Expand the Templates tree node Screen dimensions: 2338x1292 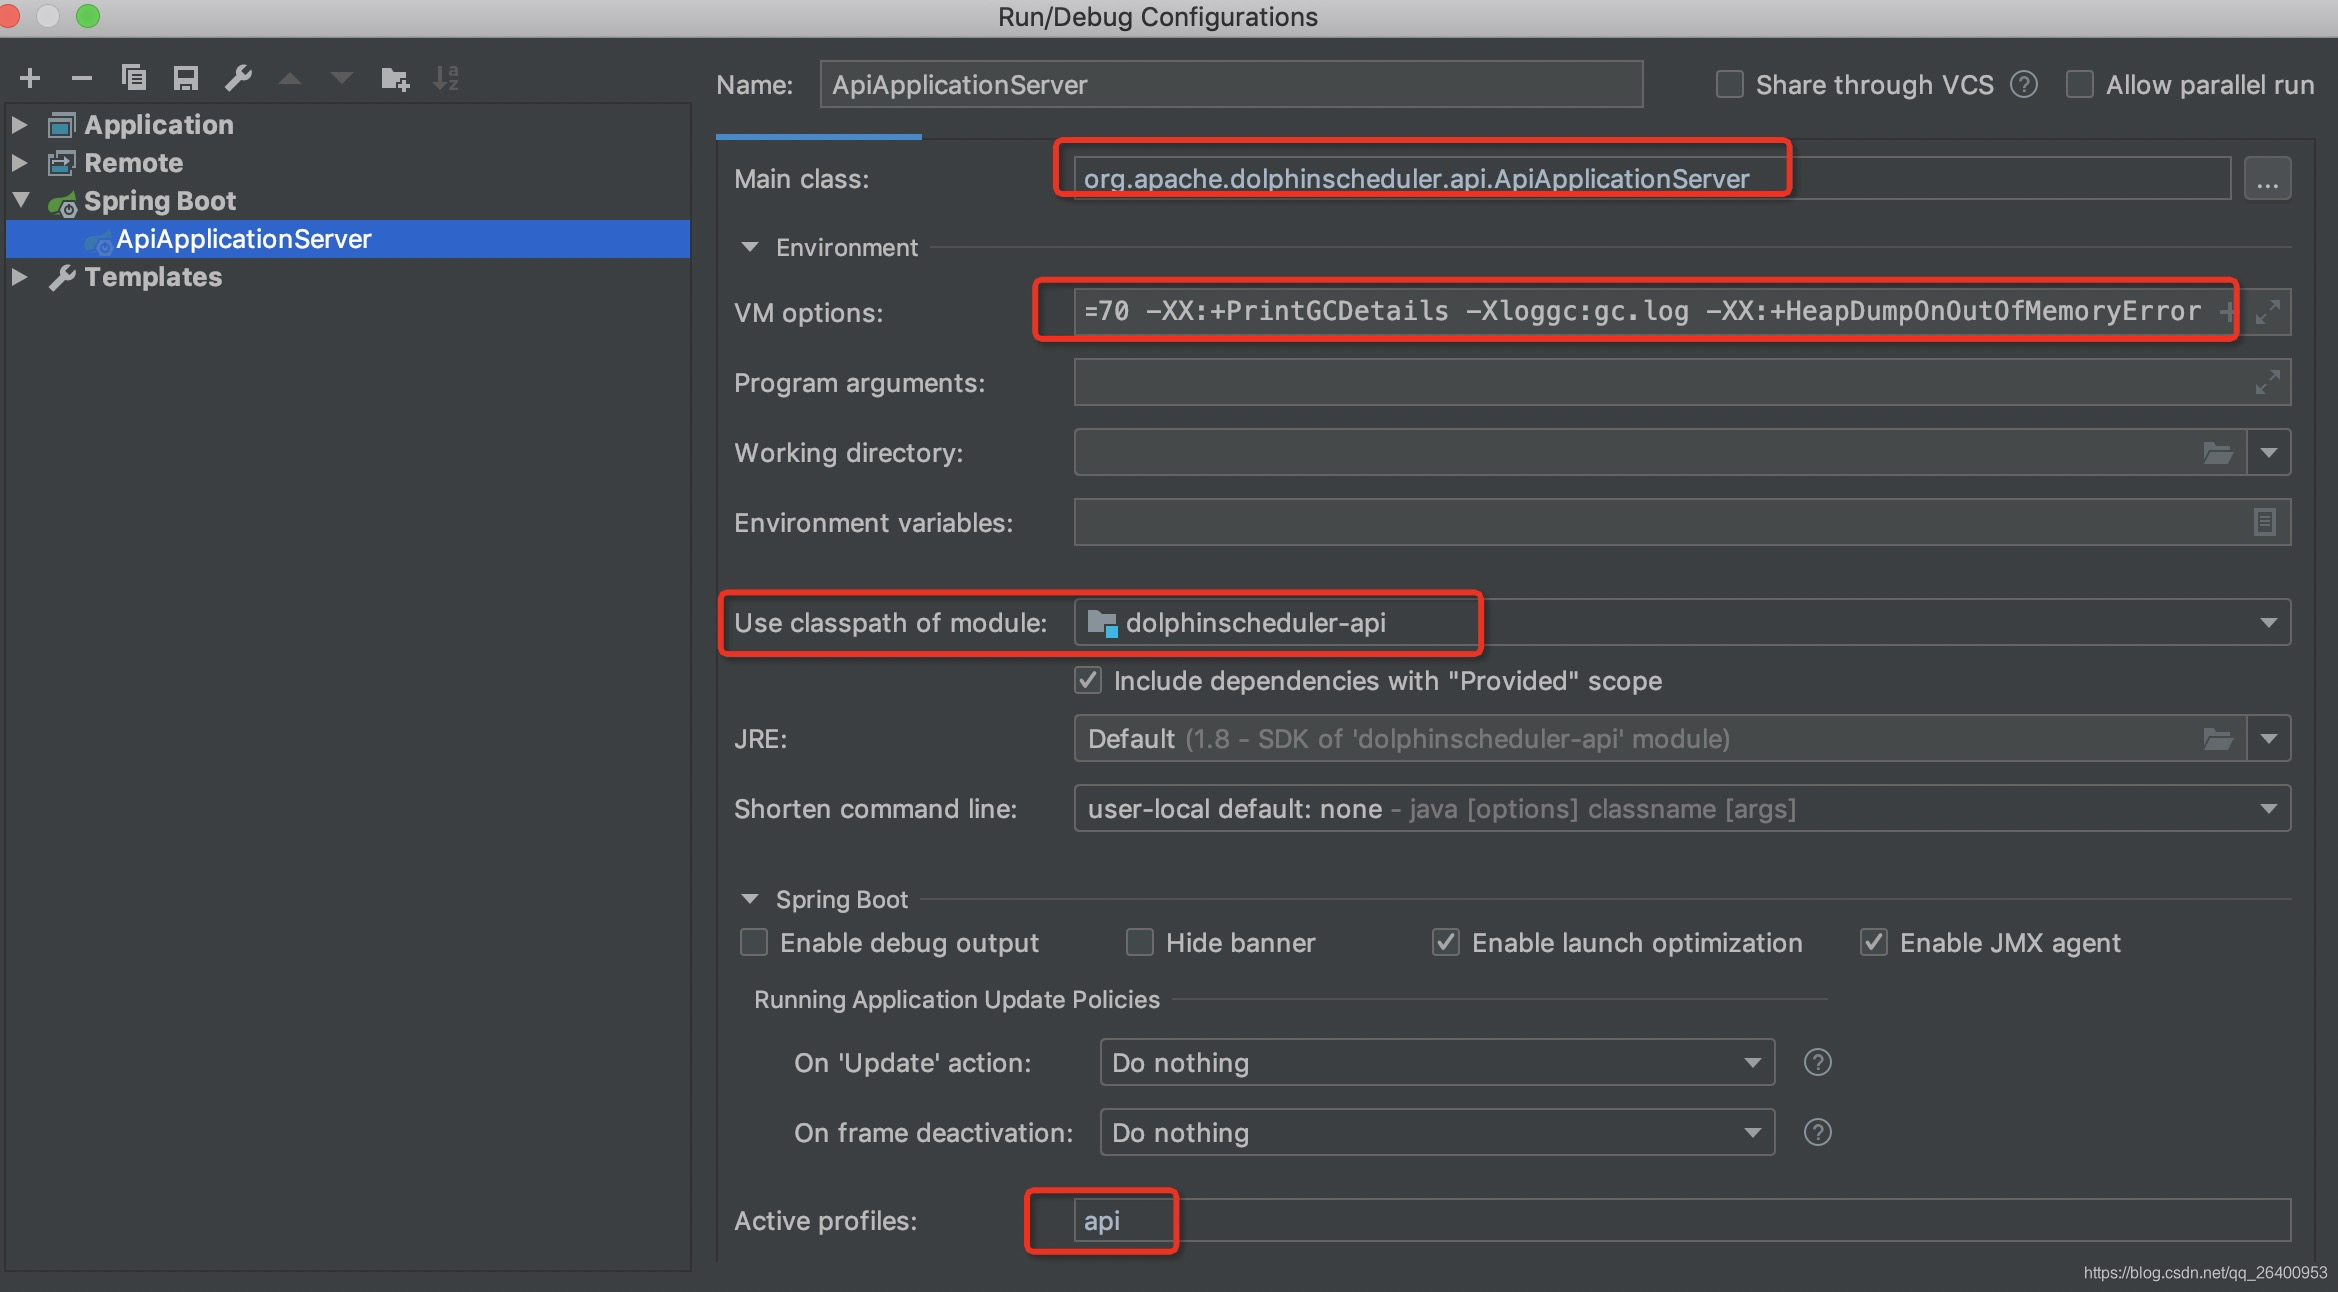[19, 277]
